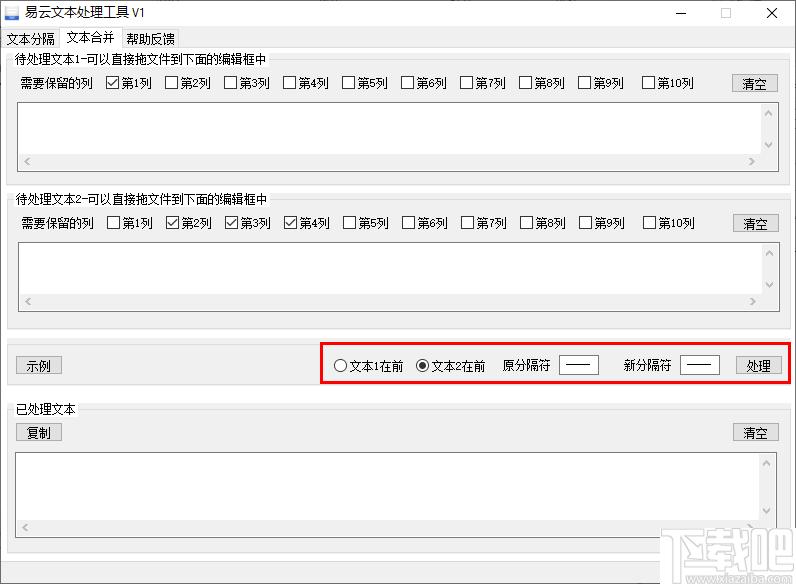Click text 2 box scroll down arrow
796x584 pixels.
click(770, 285)
